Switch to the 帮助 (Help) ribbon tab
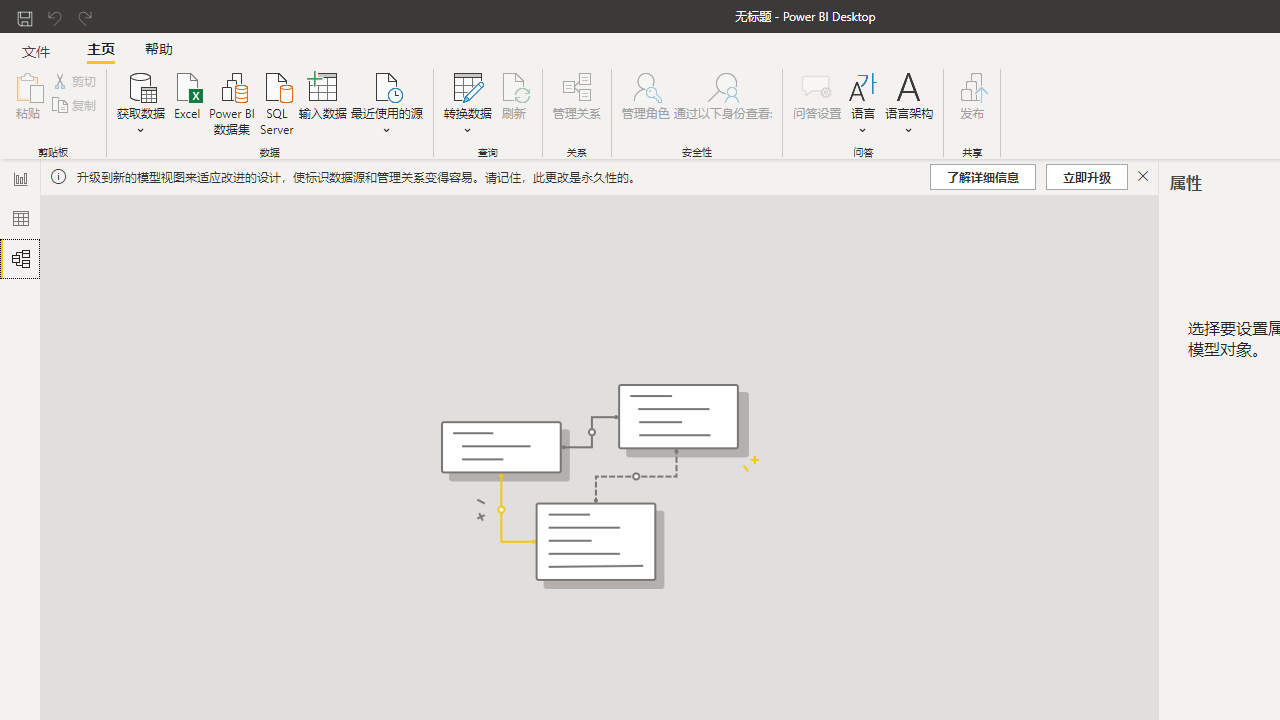1280x720 pixels. [x=159, y=48]
